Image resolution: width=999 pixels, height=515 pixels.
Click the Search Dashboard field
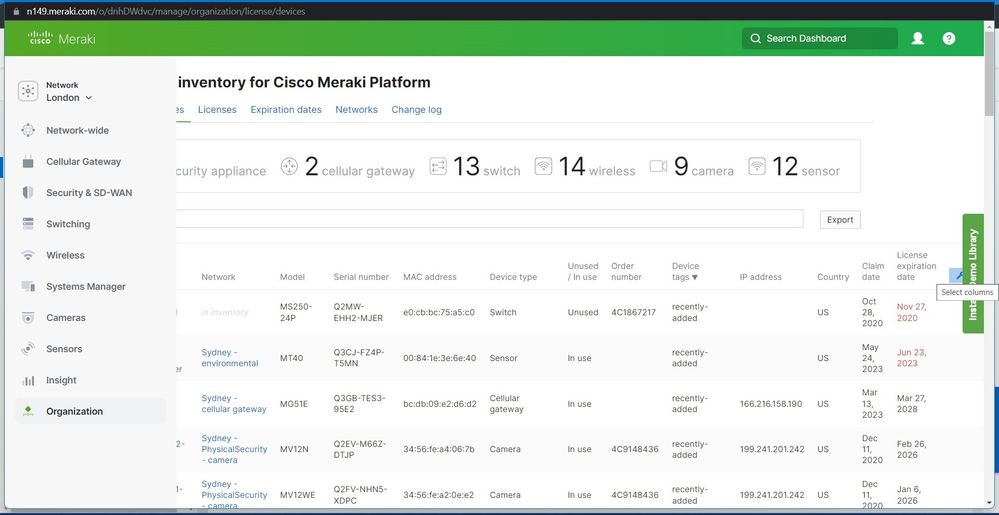[819, 38]
